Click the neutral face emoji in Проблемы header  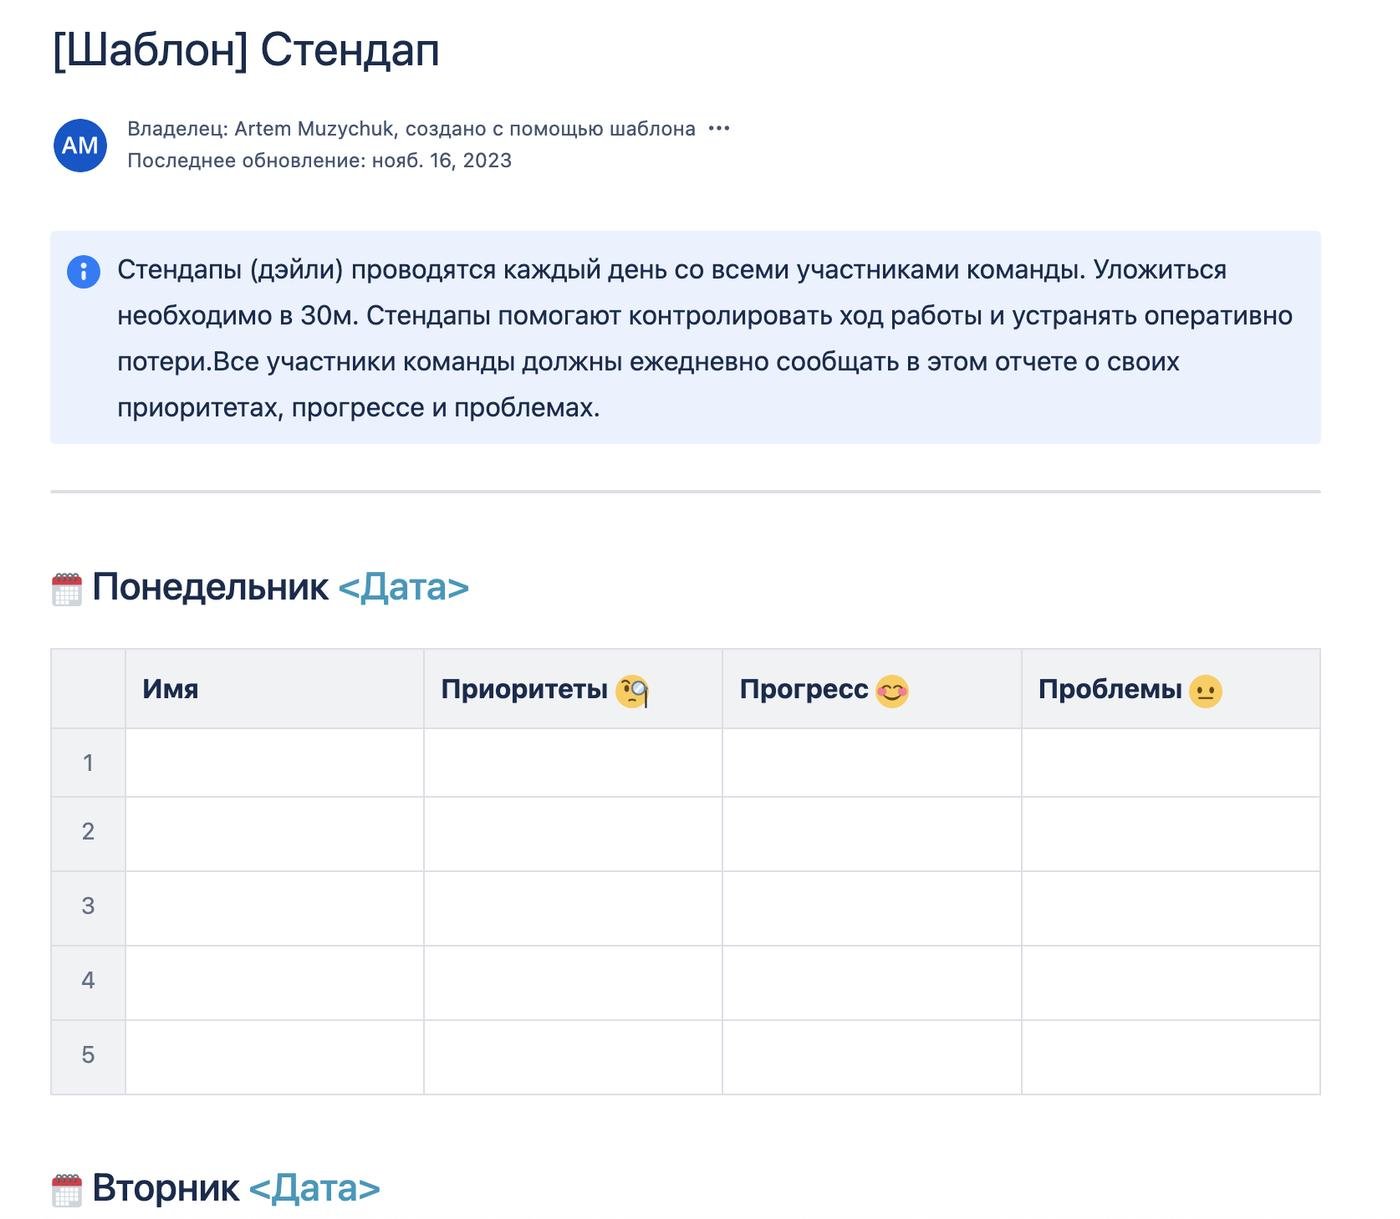coord(1205,691)
